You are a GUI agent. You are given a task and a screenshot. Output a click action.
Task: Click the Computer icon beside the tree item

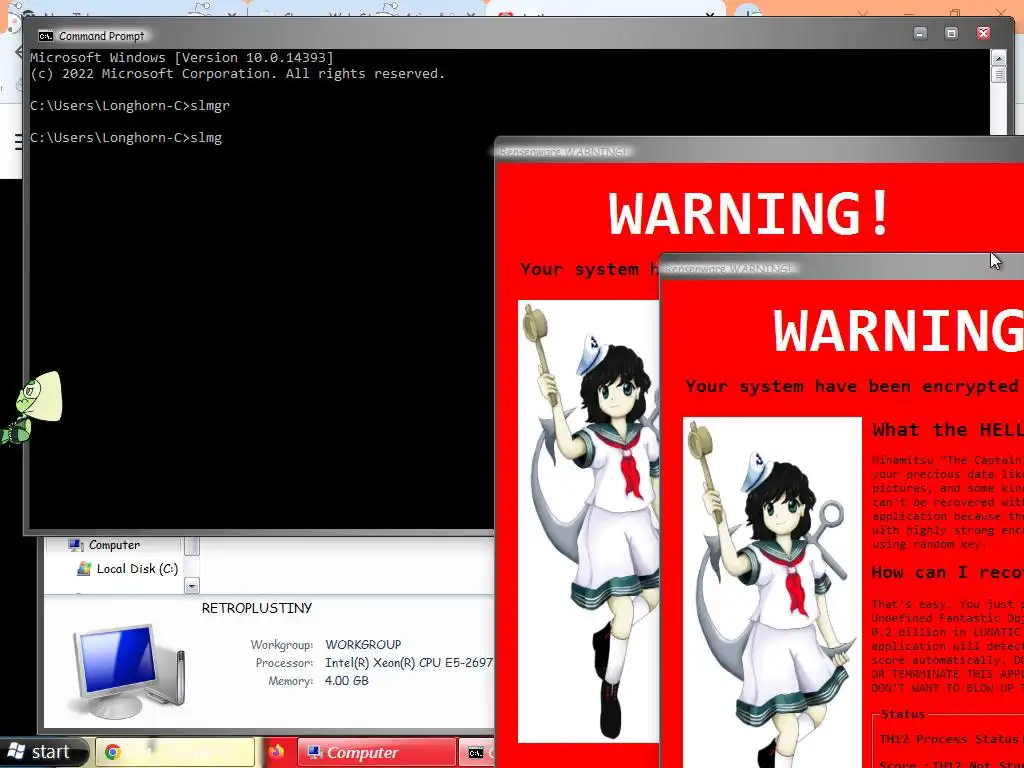click(x=76, y=545)
